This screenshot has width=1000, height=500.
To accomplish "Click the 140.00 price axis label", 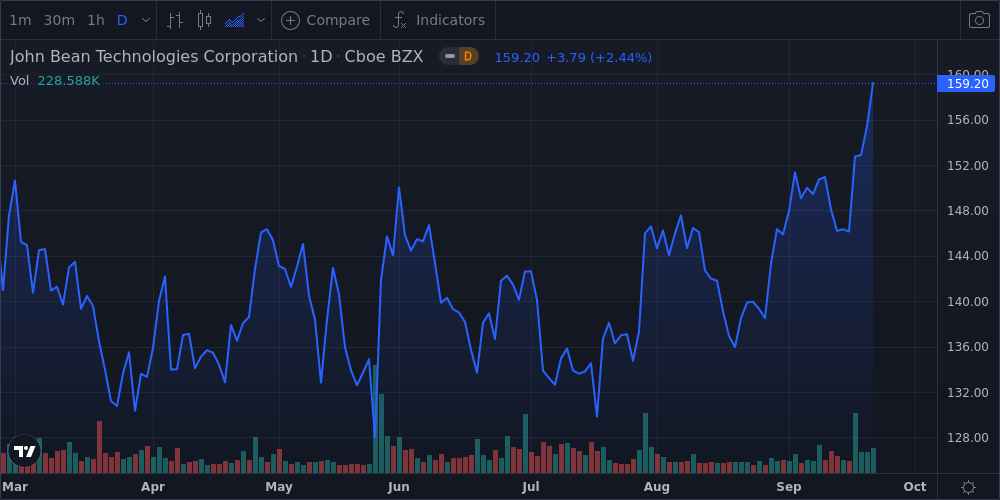I will click(968, 302).
